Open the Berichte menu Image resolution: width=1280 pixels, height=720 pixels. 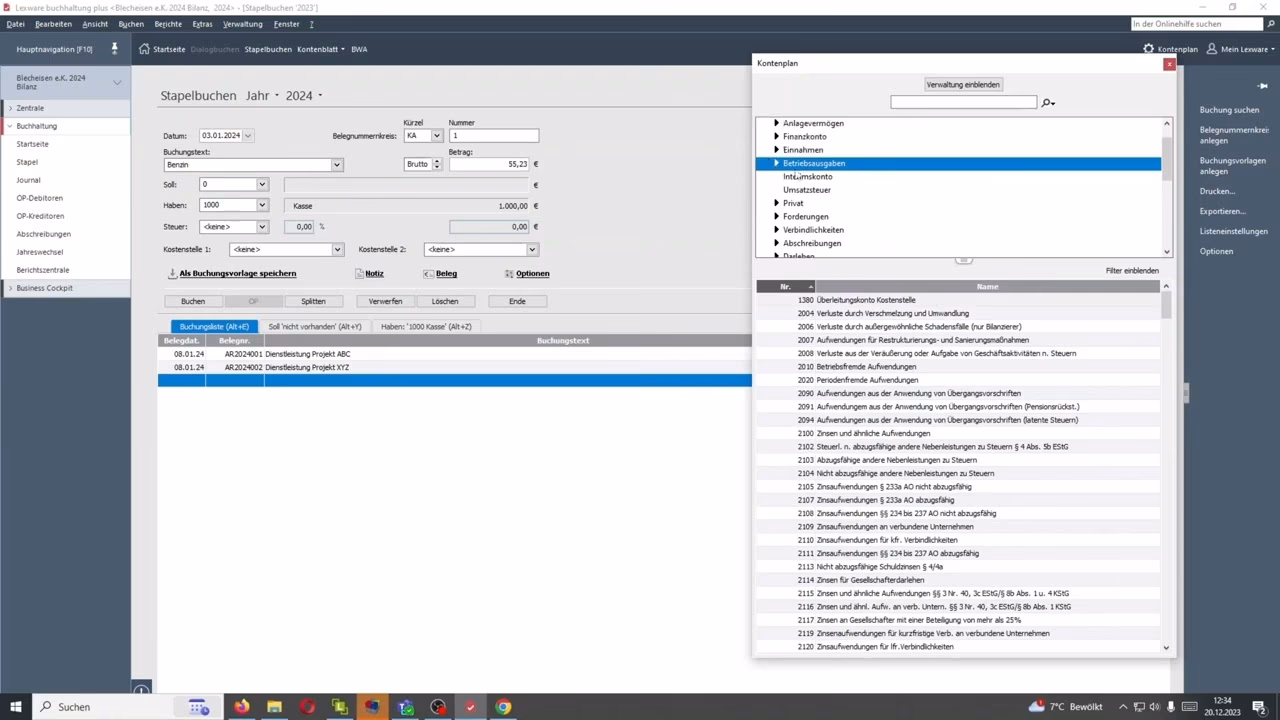167,24
